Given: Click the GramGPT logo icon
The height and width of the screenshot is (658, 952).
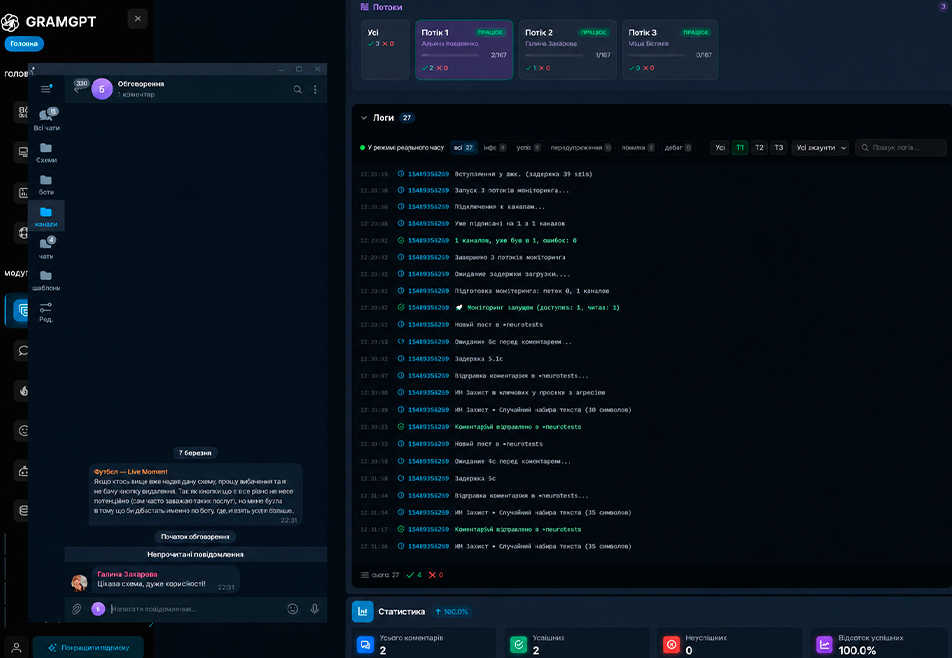Looking at the screenshot, I should click(x=10, y=22).
